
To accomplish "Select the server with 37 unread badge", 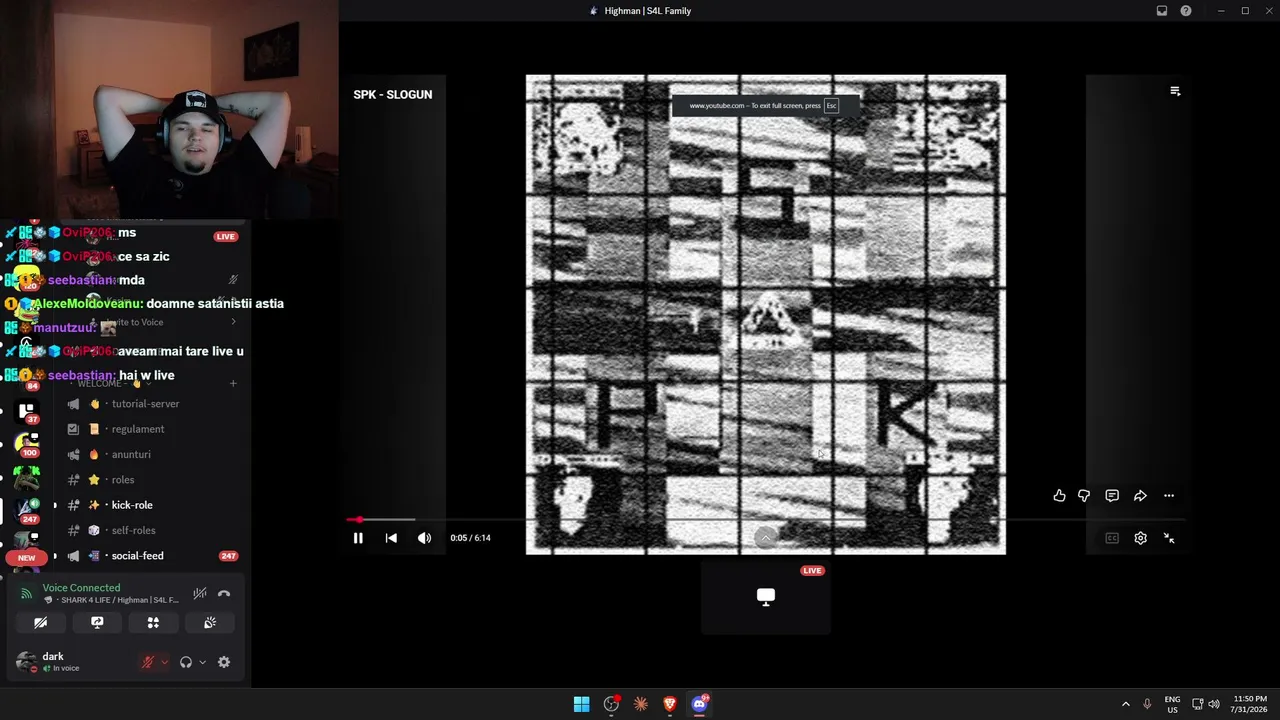I will 27,412.
